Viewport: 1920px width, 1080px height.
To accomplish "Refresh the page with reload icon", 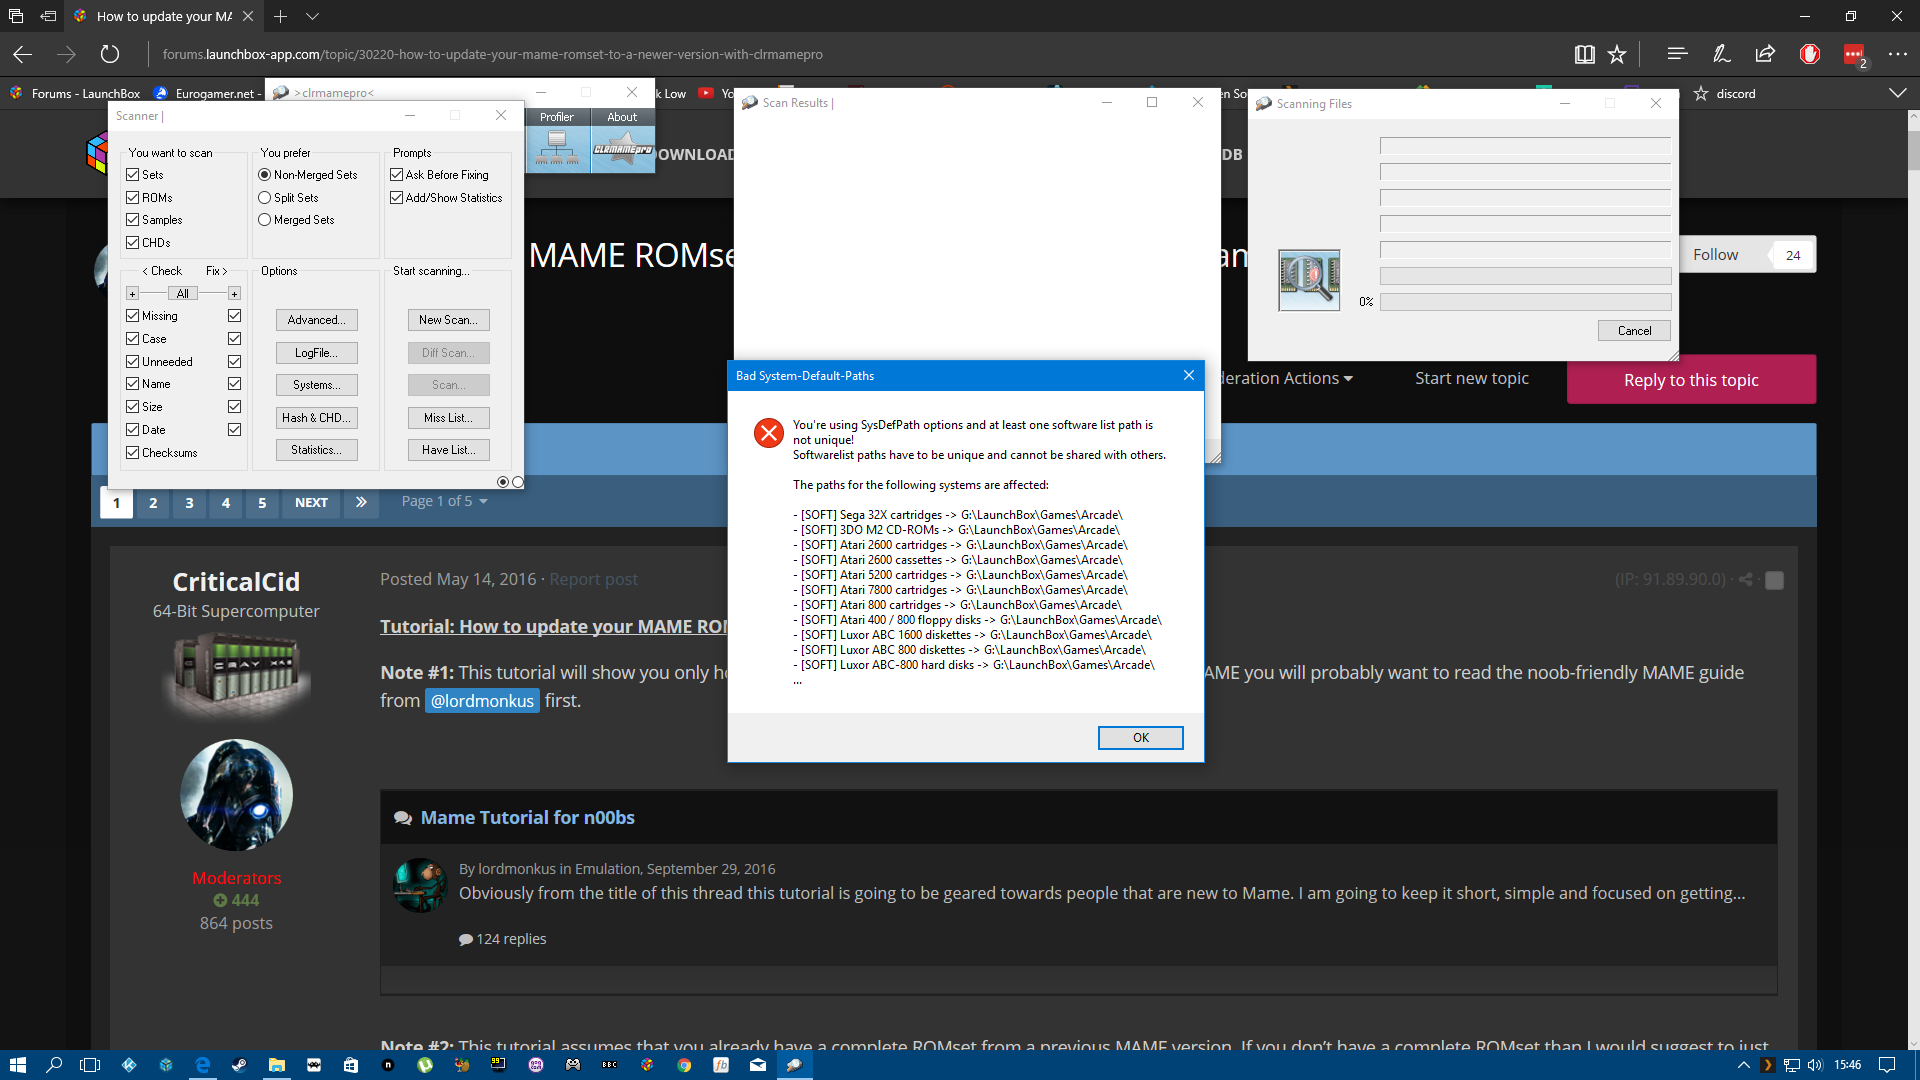I will click(110, 54).
